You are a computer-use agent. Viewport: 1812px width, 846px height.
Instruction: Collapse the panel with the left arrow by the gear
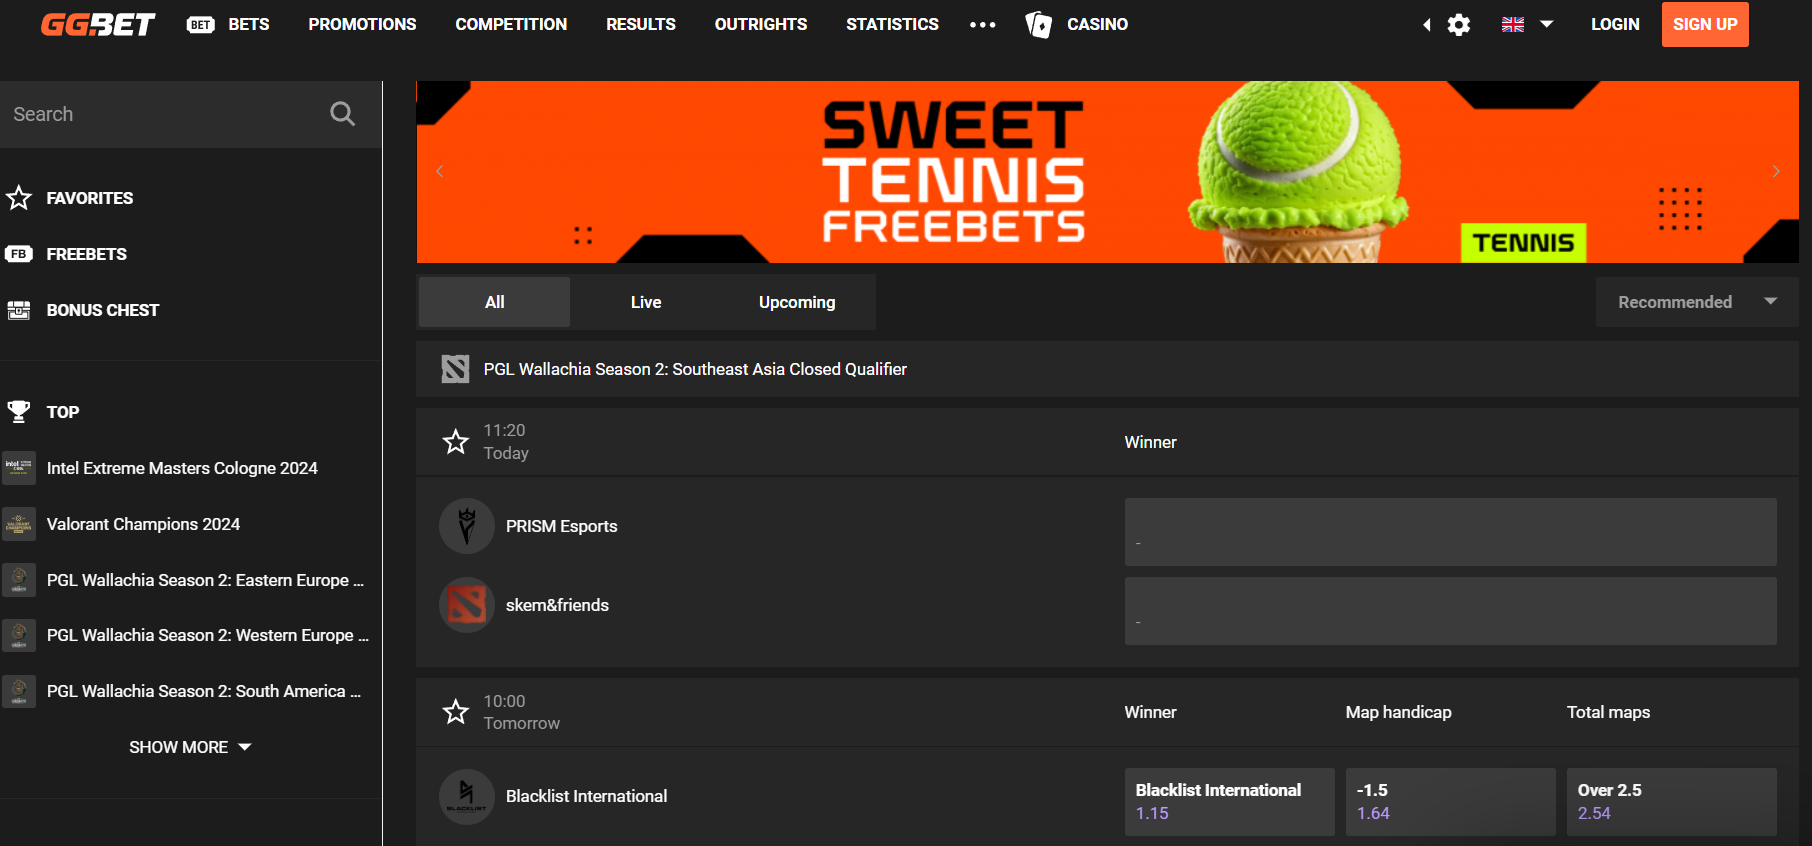point(1427,25)
